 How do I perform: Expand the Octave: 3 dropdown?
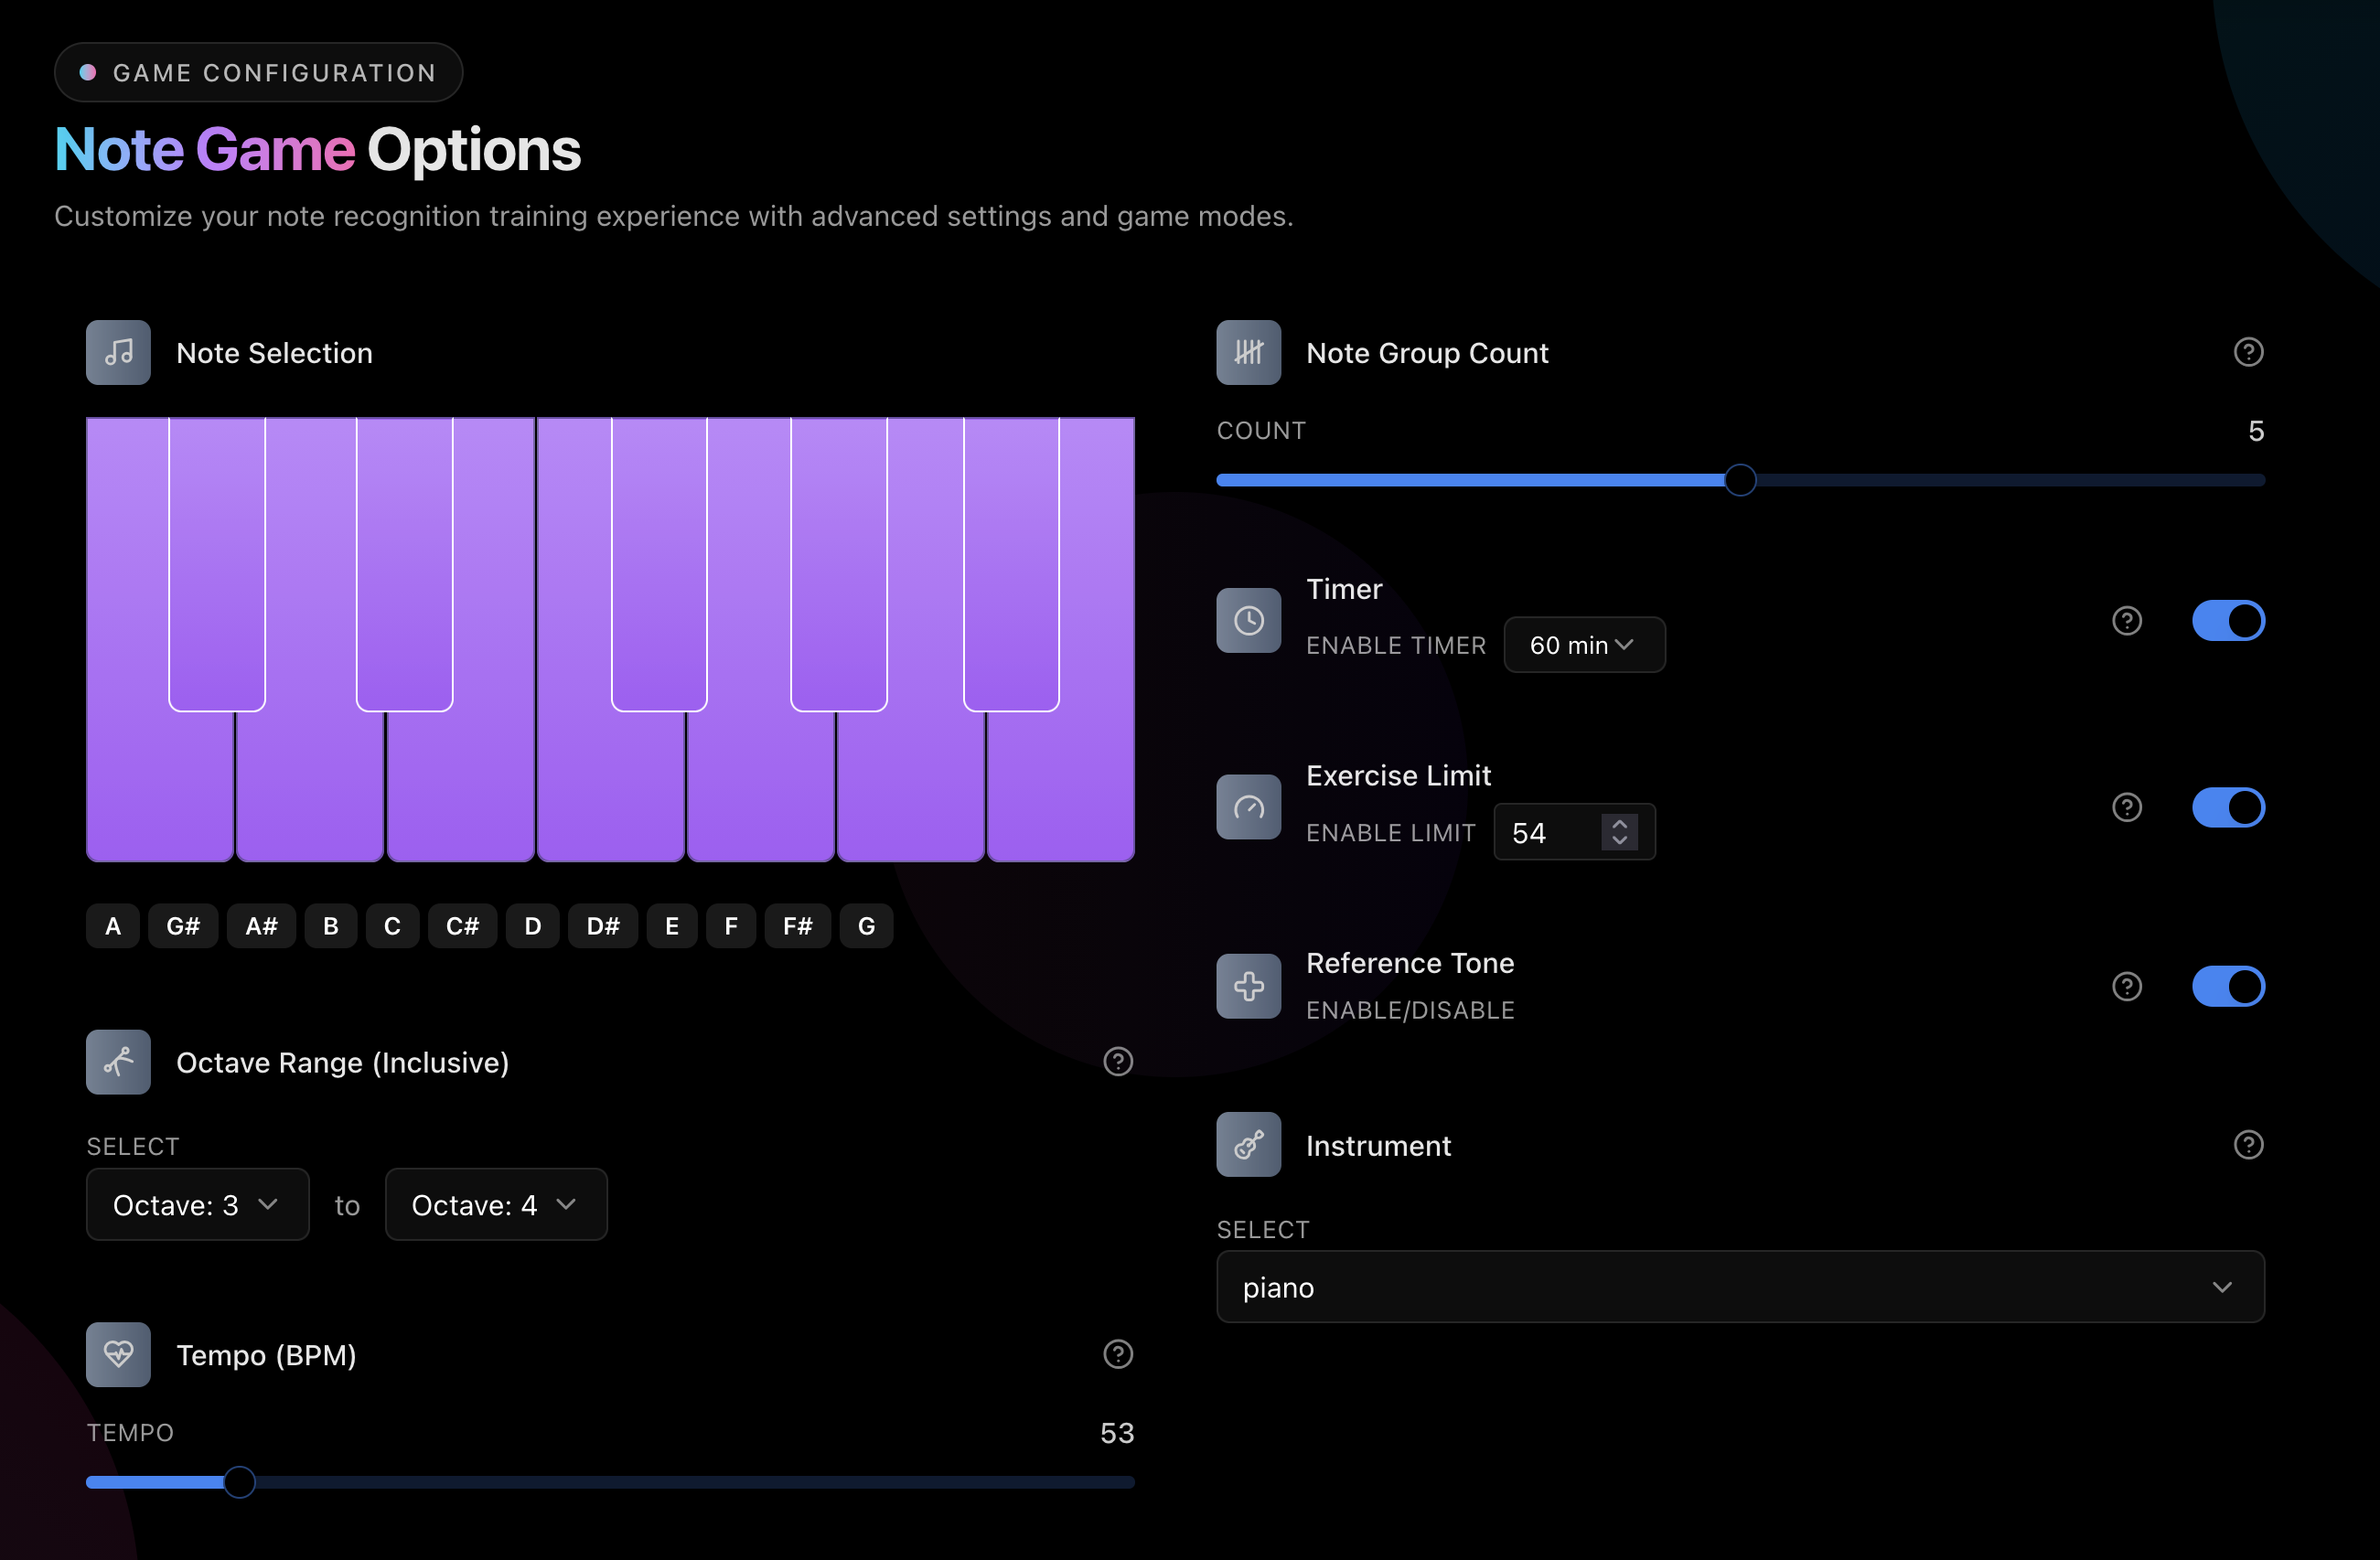coord(197,1205)
